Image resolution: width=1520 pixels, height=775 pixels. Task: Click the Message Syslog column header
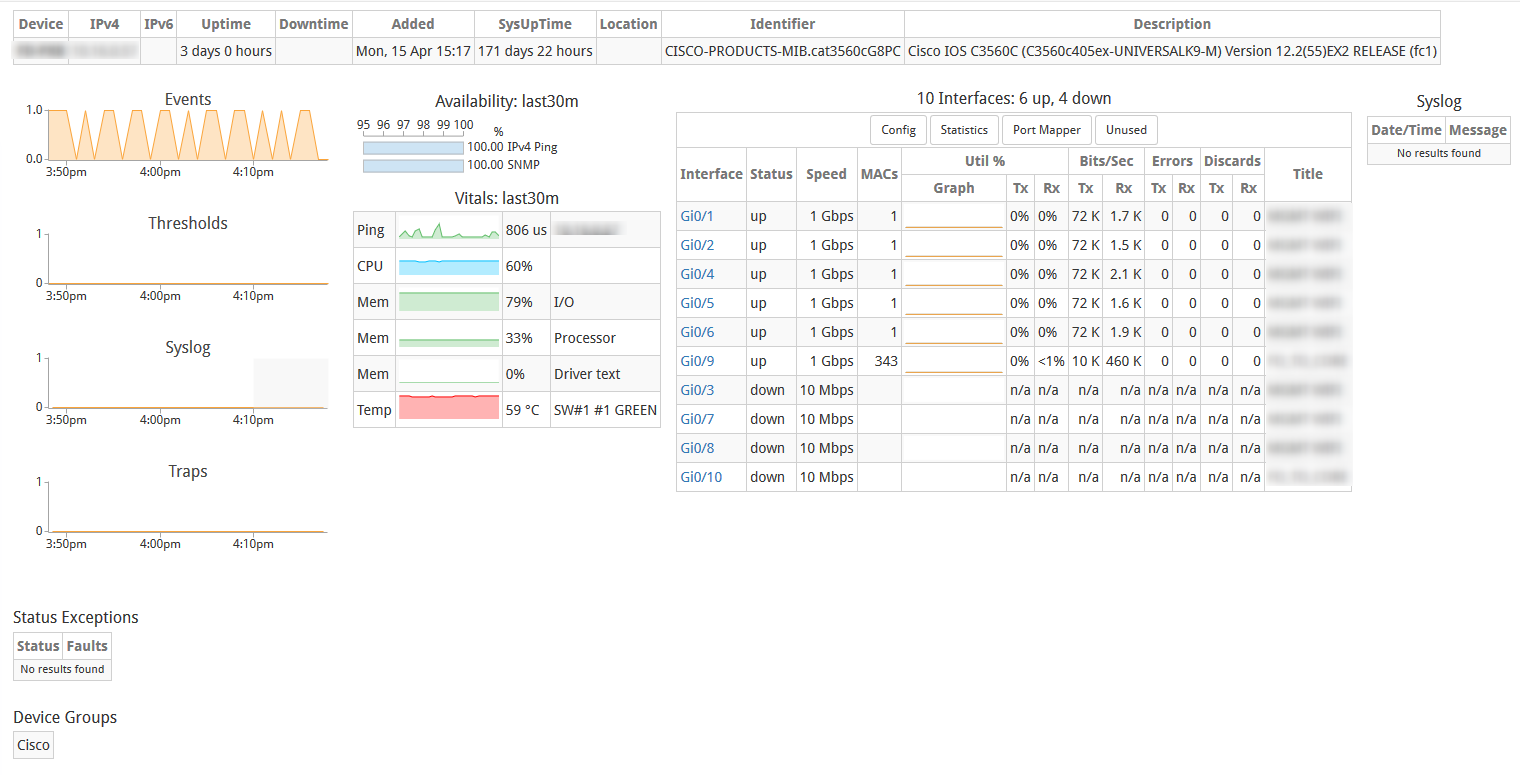(x=1477, y=130)
